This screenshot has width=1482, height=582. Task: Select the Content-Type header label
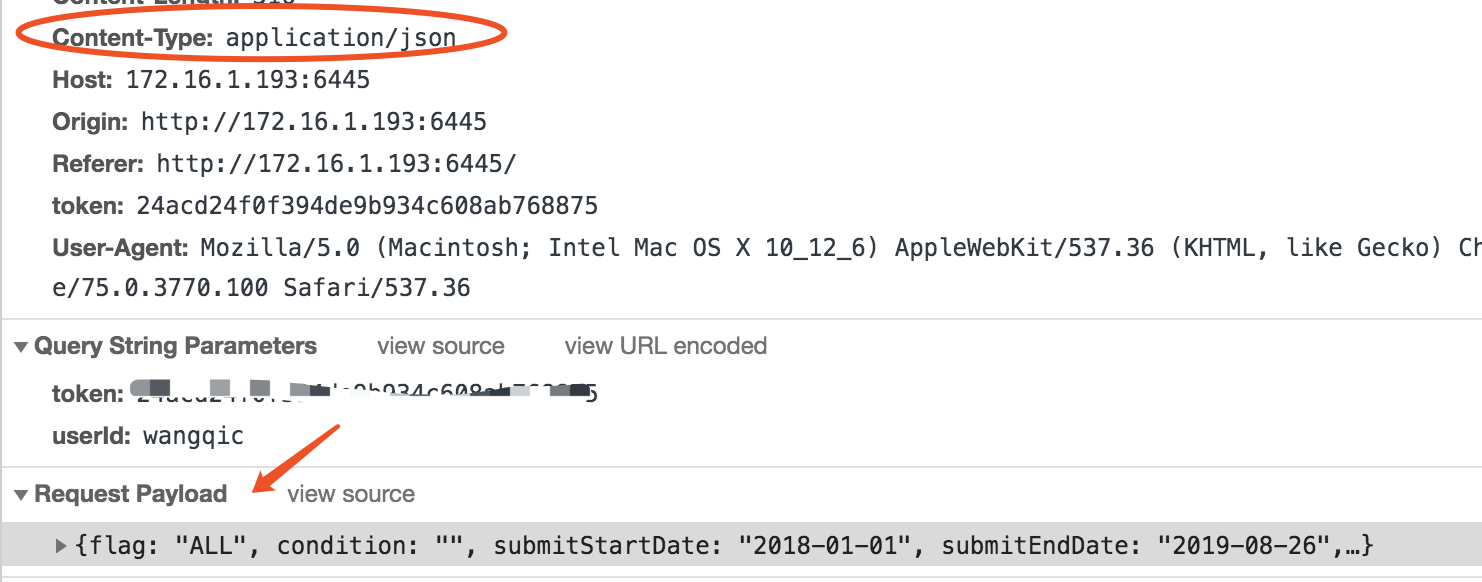coord(133,38)
